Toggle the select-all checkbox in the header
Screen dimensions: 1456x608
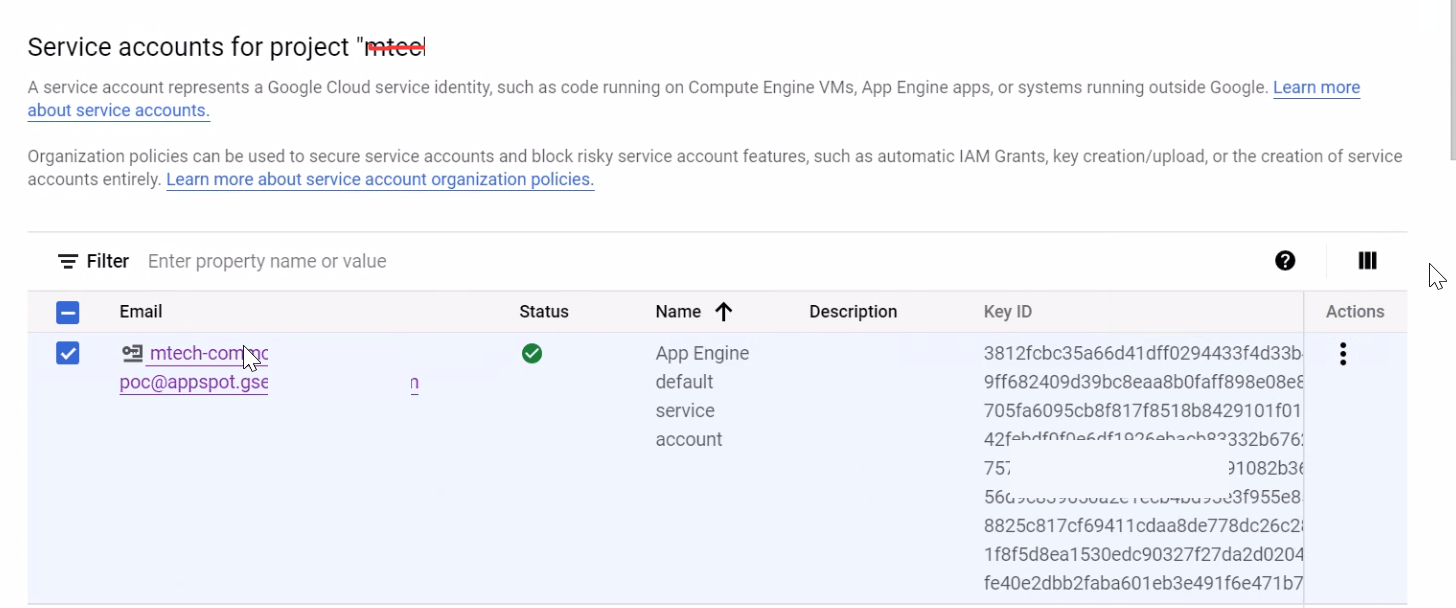click(x=67, y=311)
